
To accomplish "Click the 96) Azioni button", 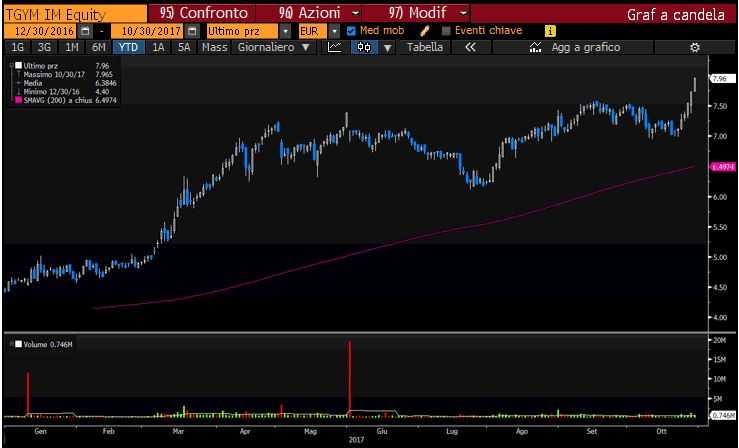I will [x=309, y=13].
